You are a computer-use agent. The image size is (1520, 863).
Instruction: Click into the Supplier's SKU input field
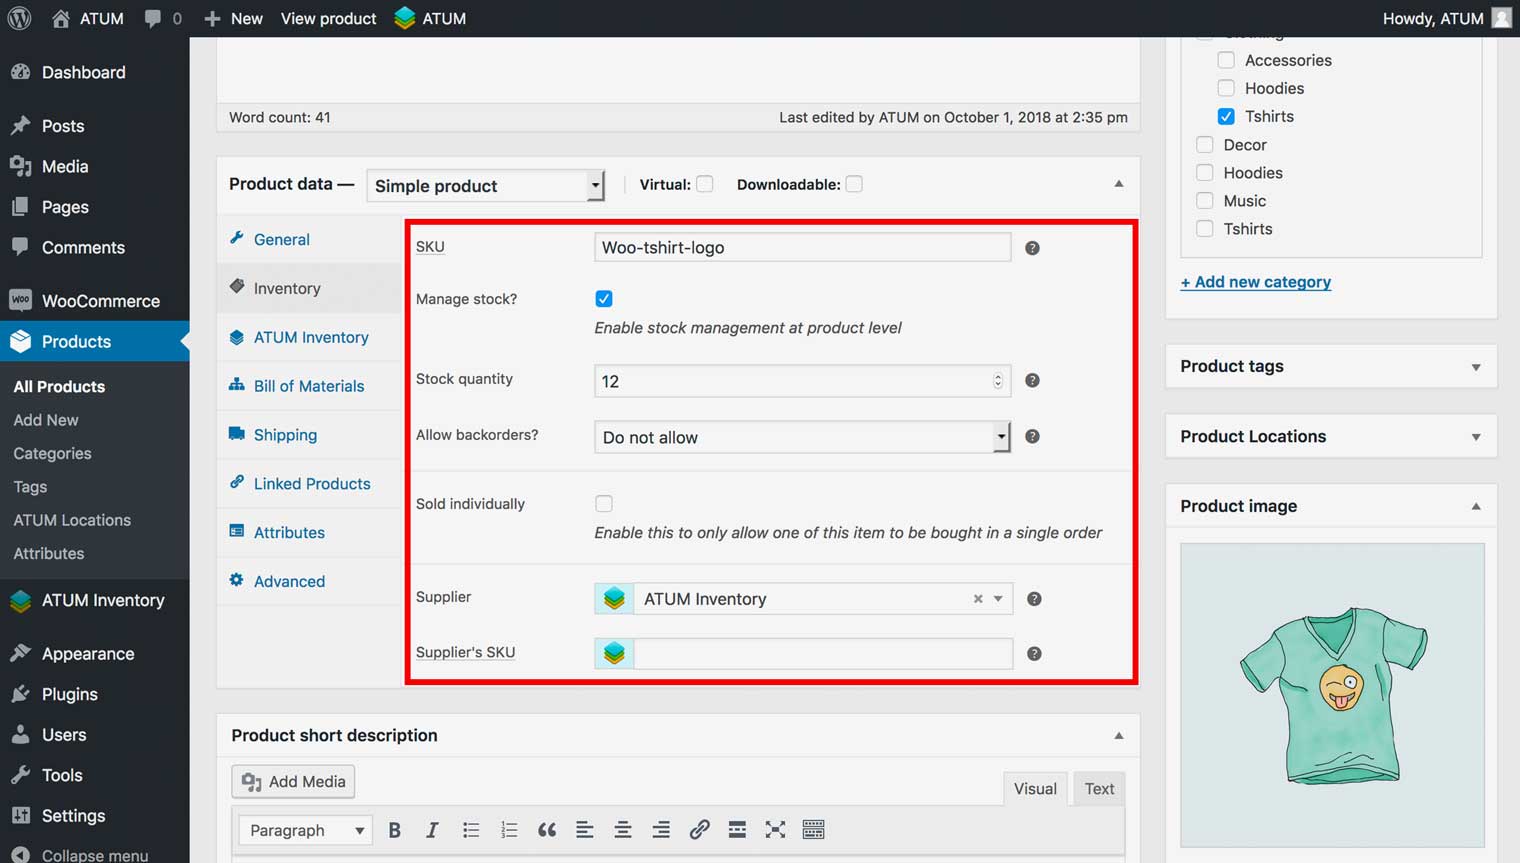click(822, 654)
